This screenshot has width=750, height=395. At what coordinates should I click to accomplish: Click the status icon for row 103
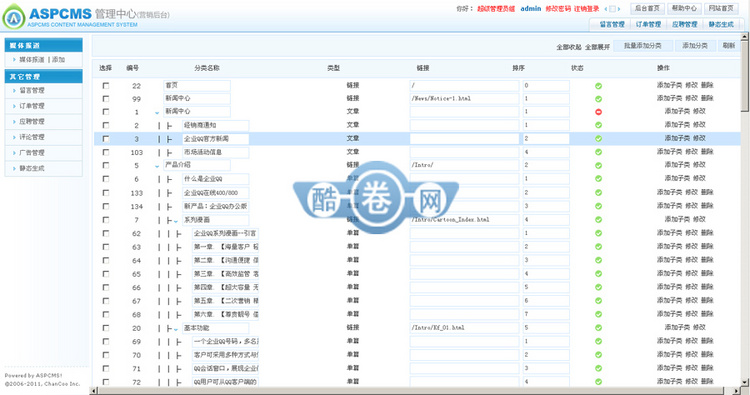(x=598, y=152)
